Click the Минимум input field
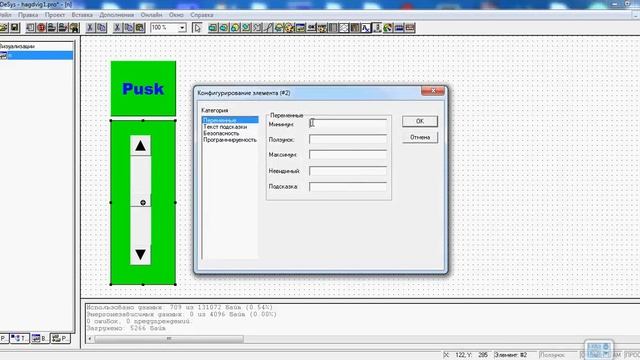Image resolution: width=640 pixels, height=360 pixels. pyautogui.click(x=348, y=124)
